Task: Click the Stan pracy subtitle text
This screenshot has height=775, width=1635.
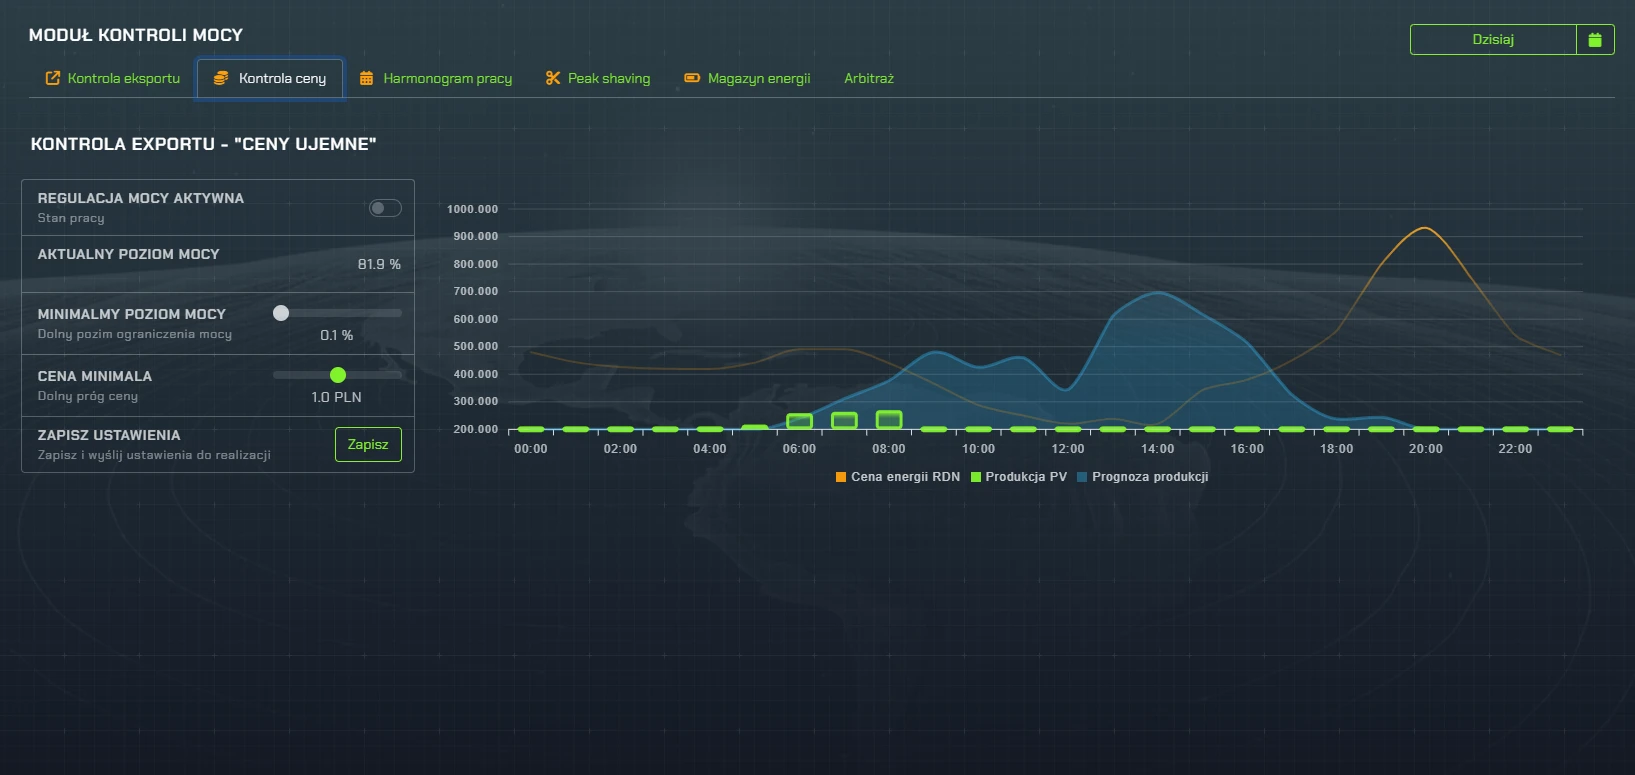Action: (x=71, y=218)
